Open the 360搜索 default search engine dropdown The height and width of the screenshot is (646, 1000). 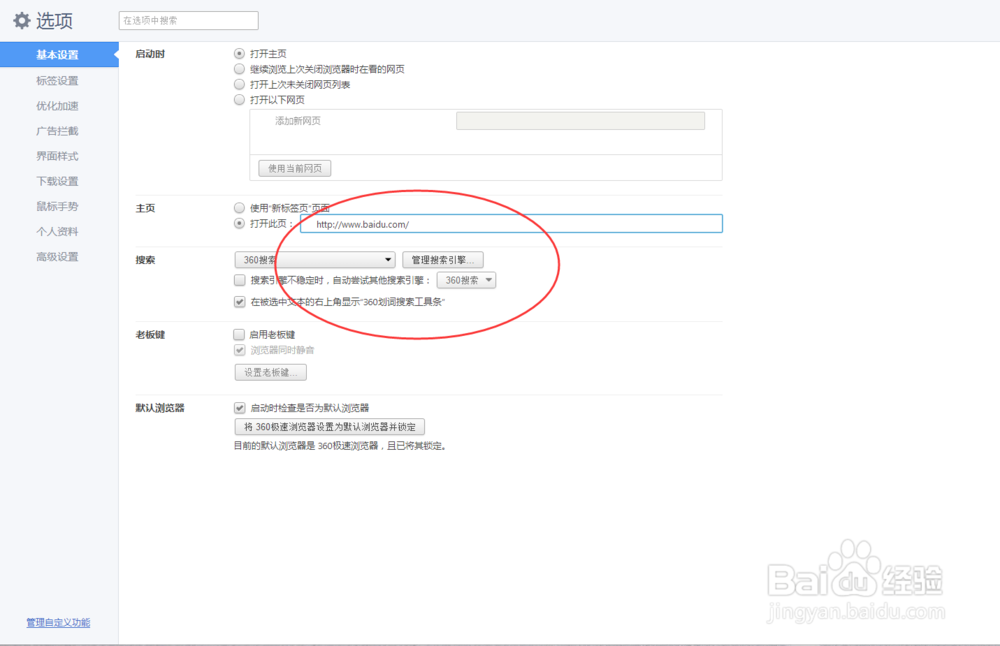pyautogui.click(x=314, y=258)
